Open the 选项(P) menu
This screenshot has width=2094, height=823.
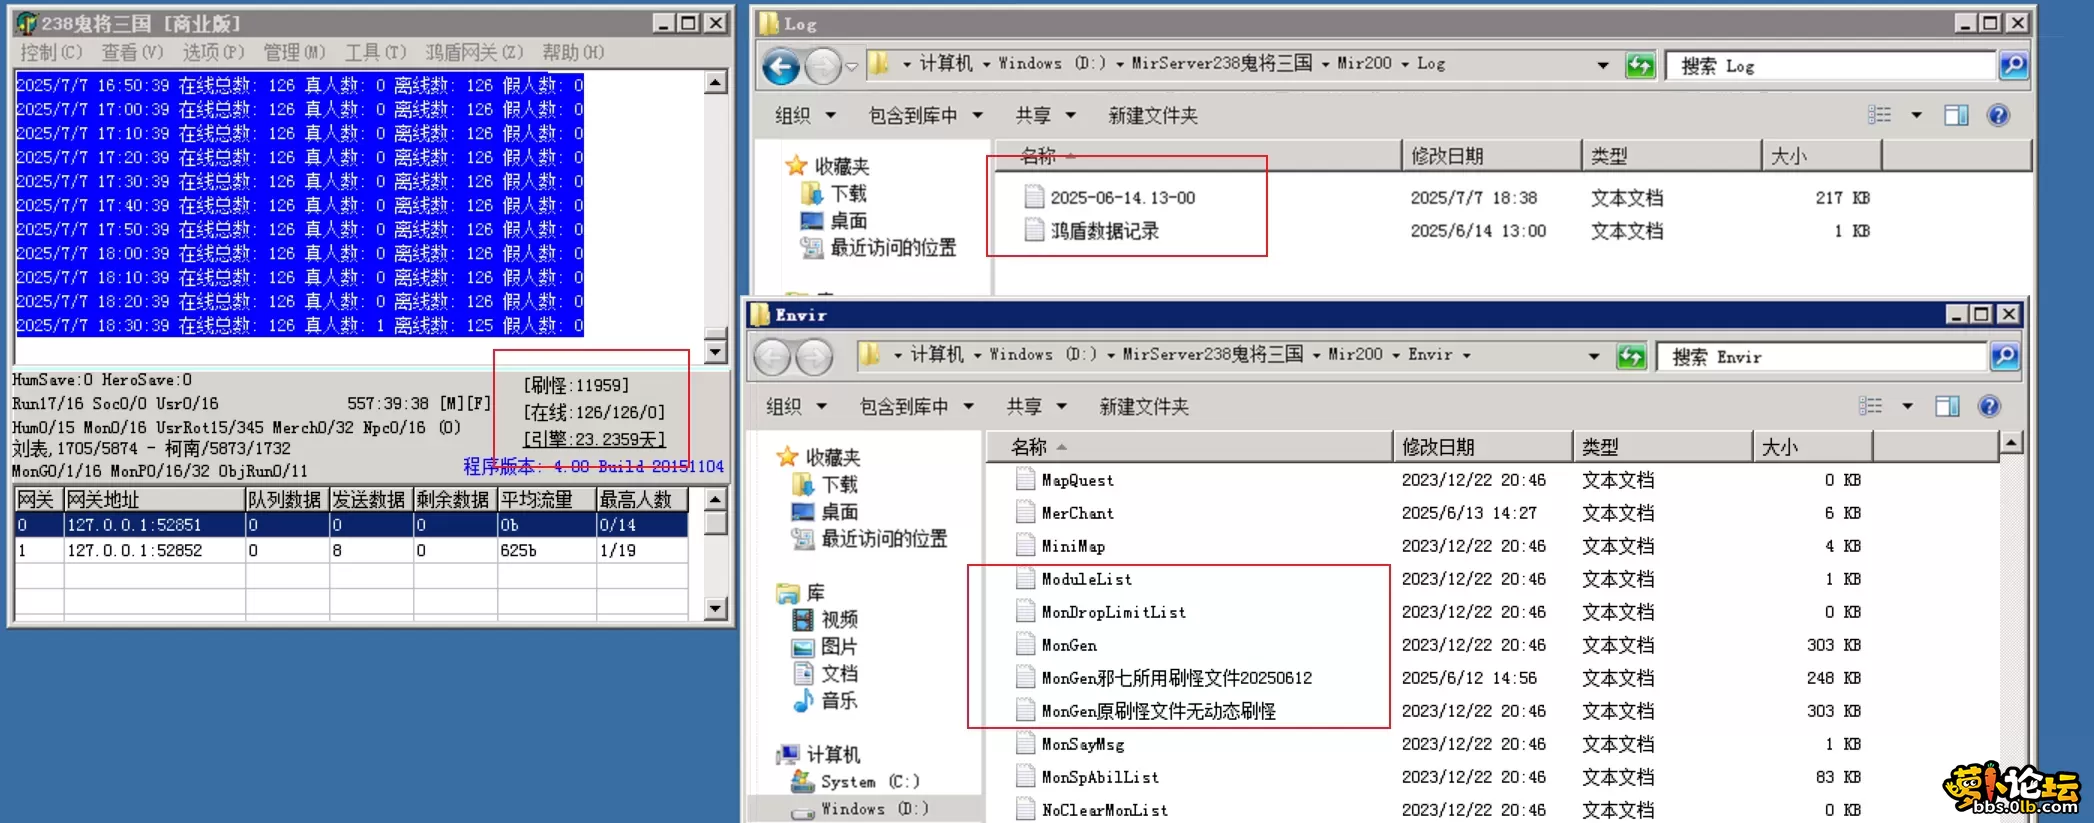213,52
